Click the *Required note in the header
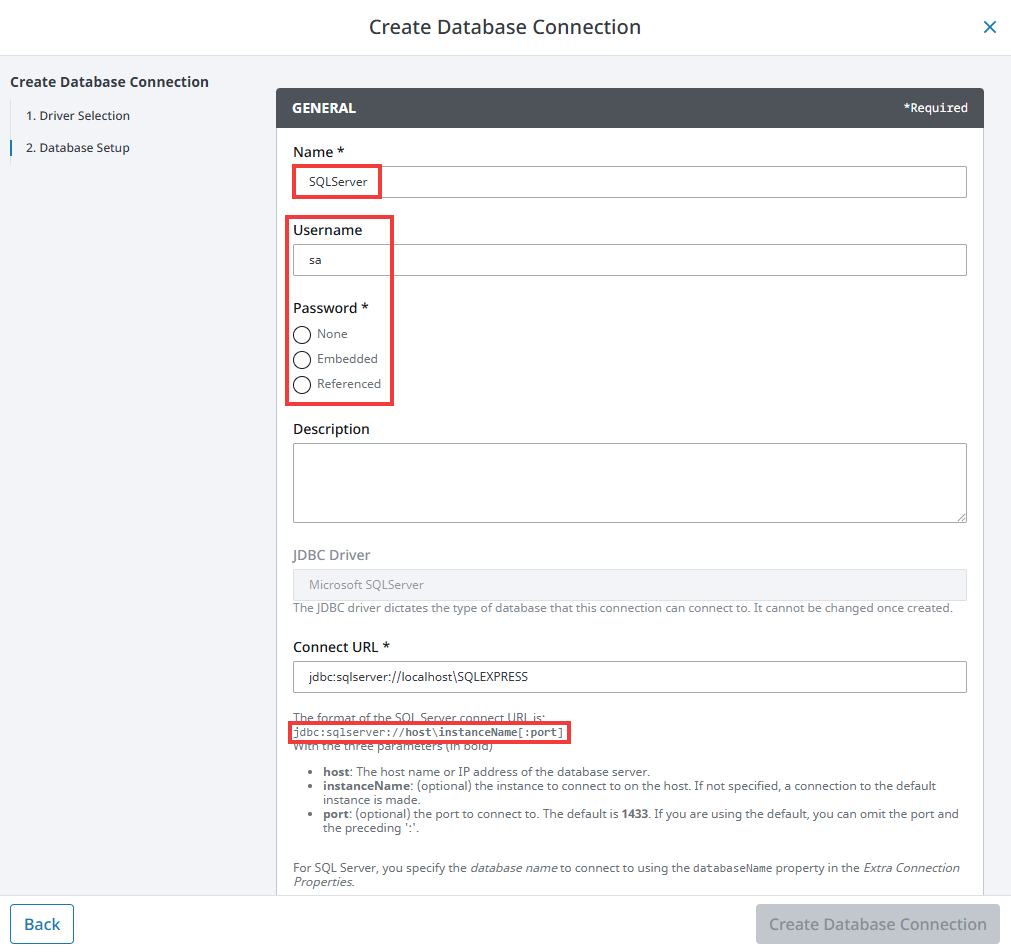Image resolution: width=1011 pixels, height=952 pixels. pyautogui.click(x=935, y=108)
